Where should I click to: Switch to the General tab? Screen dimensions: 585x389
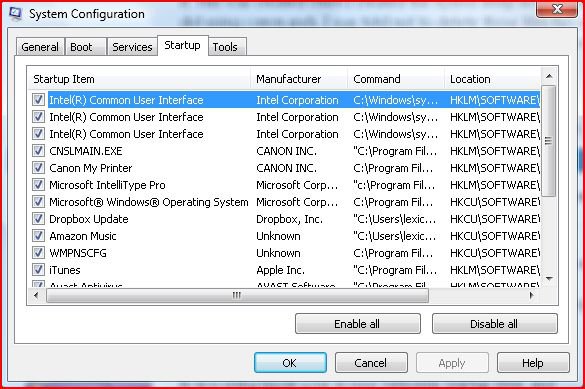tap(40, 47)
